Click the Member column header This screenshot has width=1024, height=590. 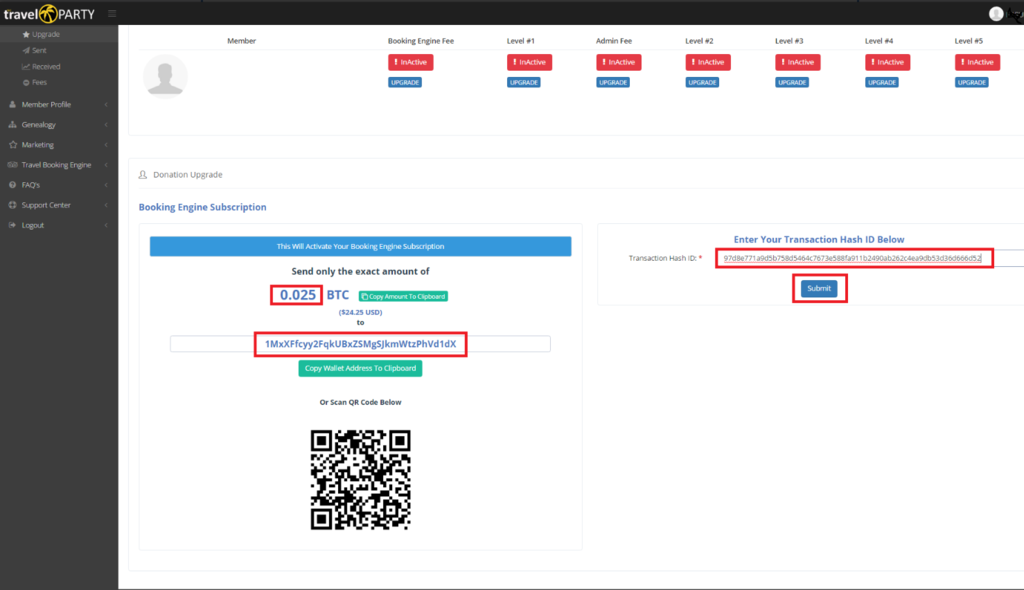tap(242, 41)
